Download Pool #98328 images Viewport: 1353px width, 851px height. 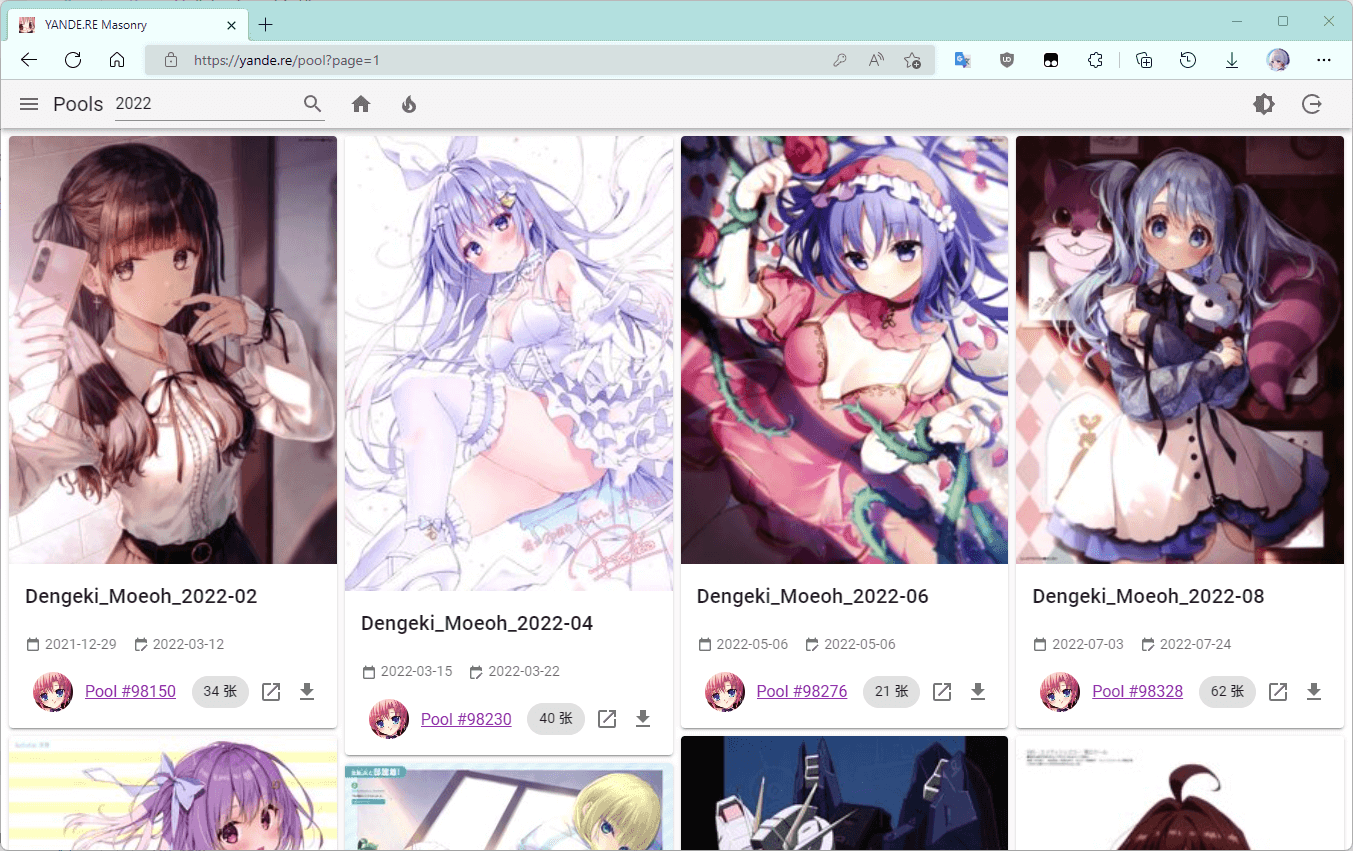point(1314,691)
